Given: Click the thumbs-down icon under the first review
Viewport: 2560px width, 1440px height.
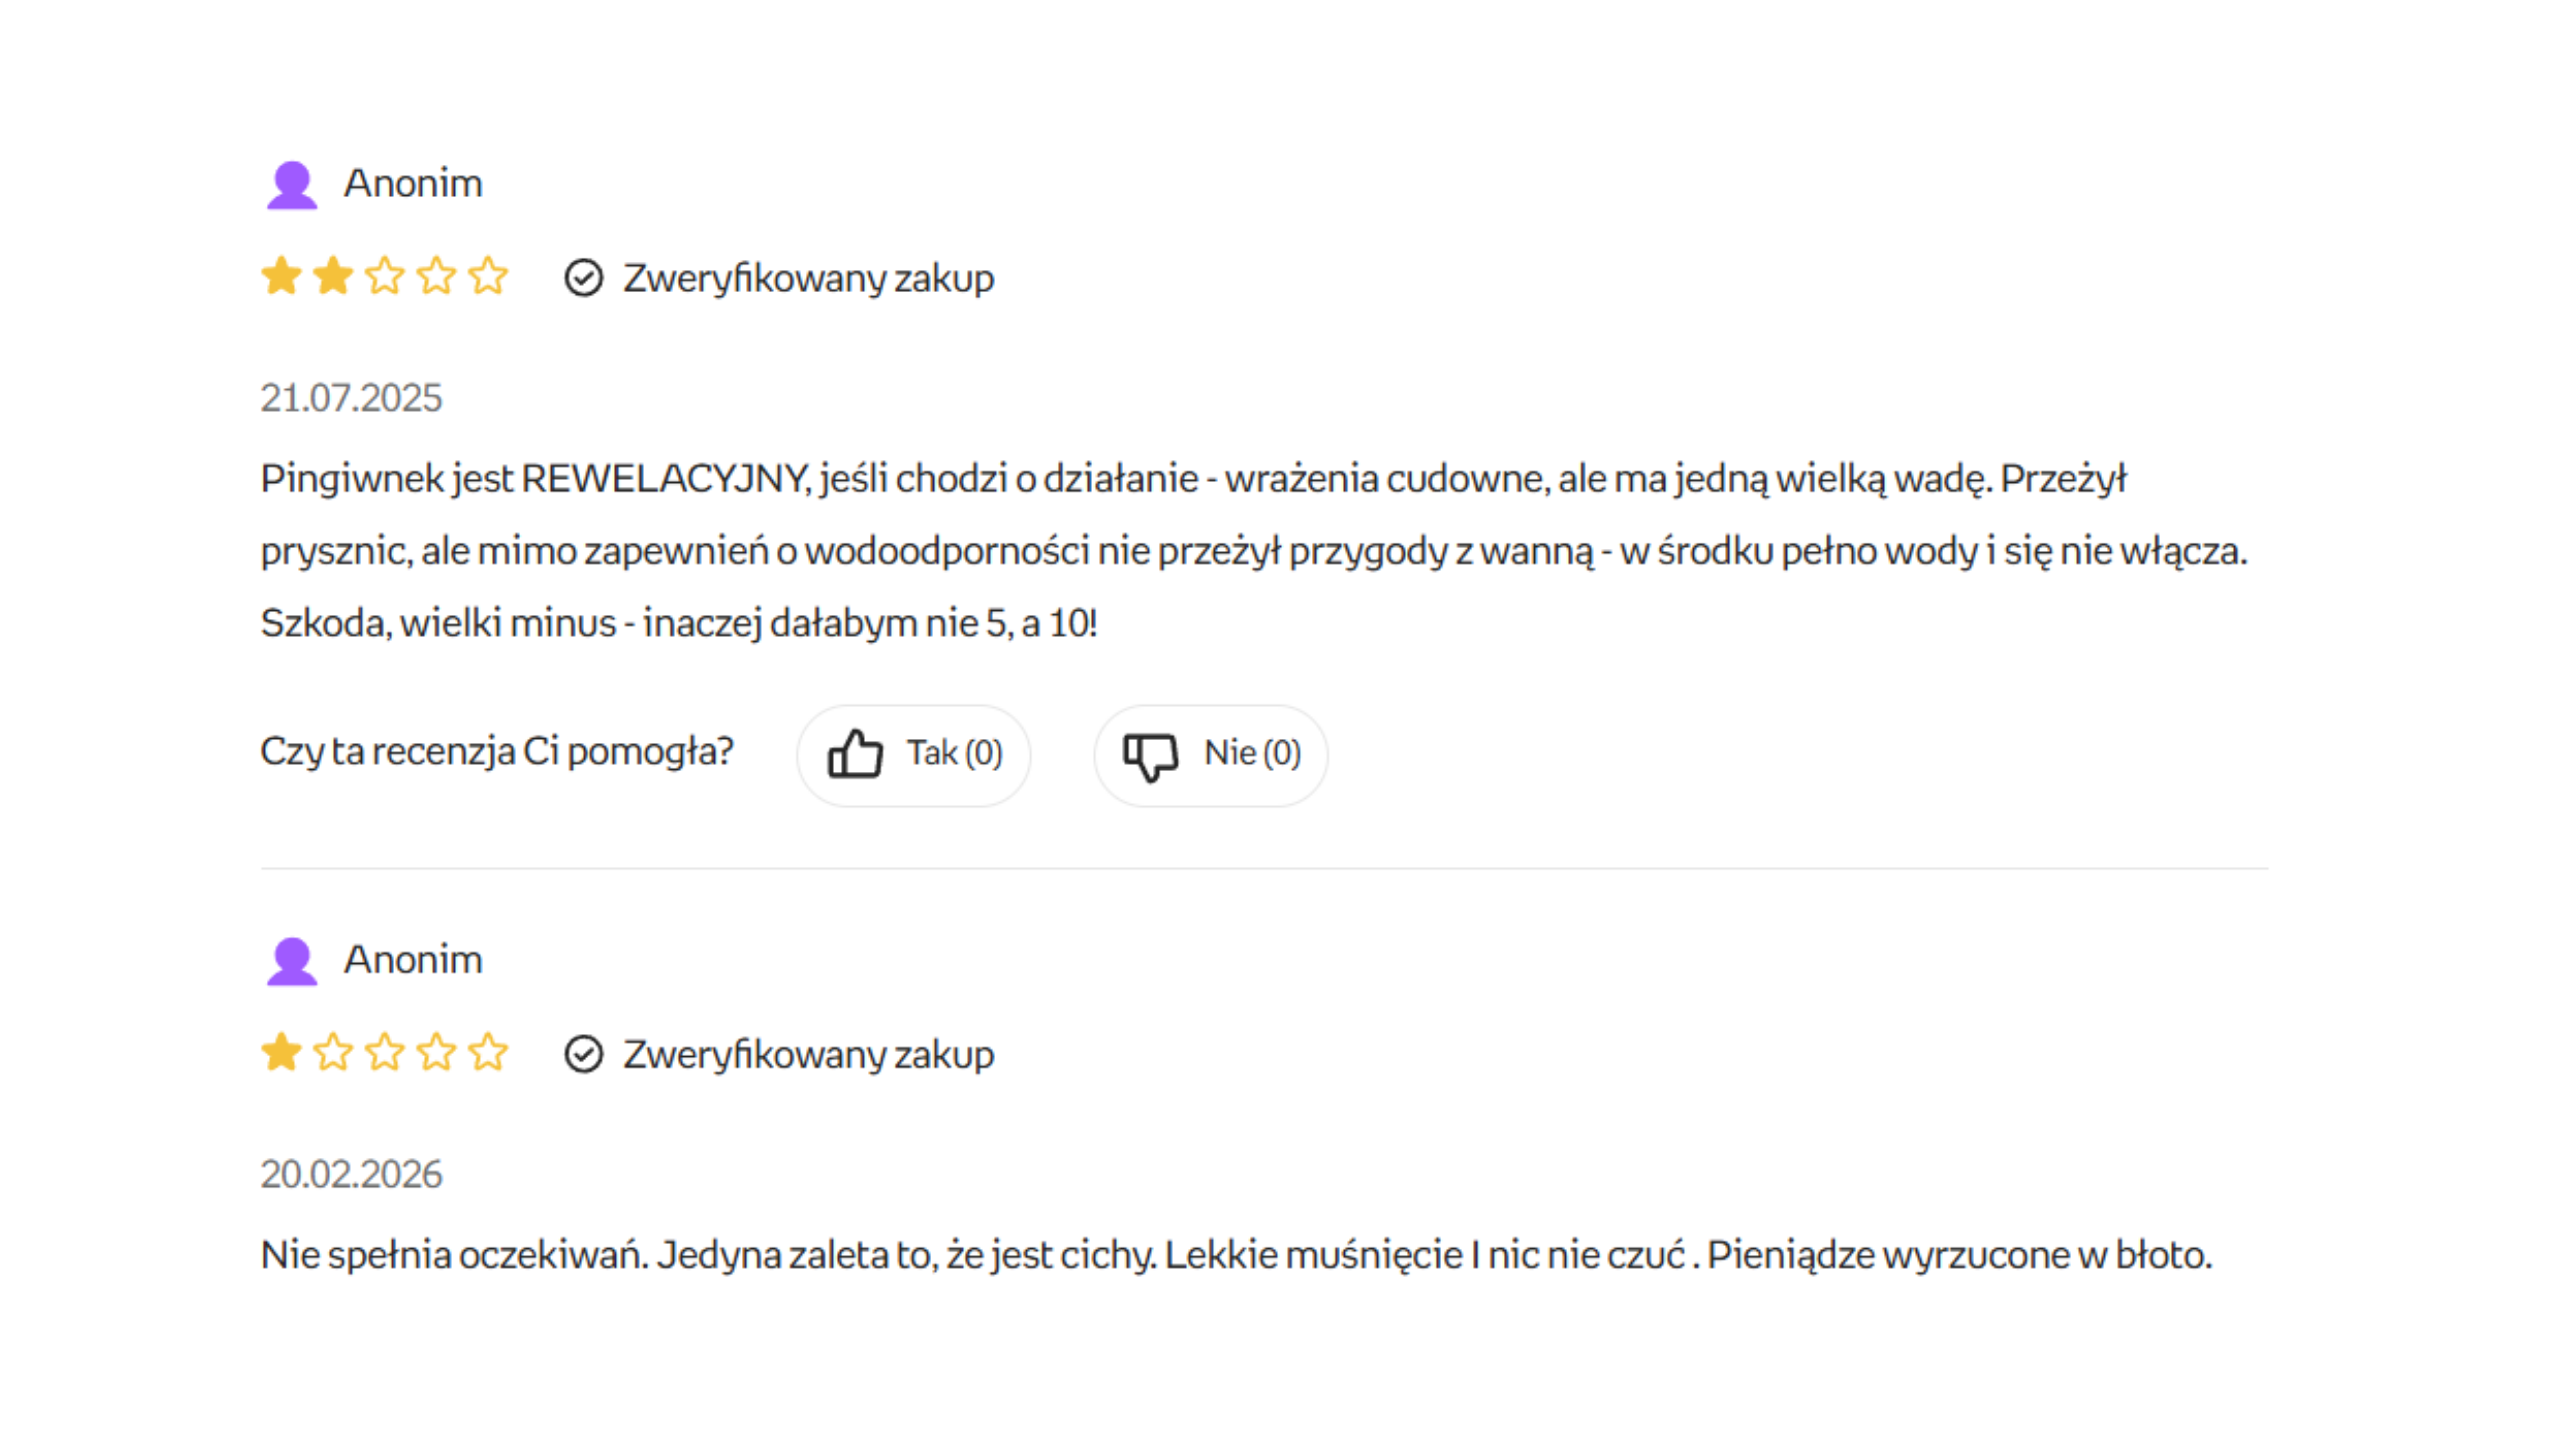Looking at the screenshot, I should (1150, 756).
